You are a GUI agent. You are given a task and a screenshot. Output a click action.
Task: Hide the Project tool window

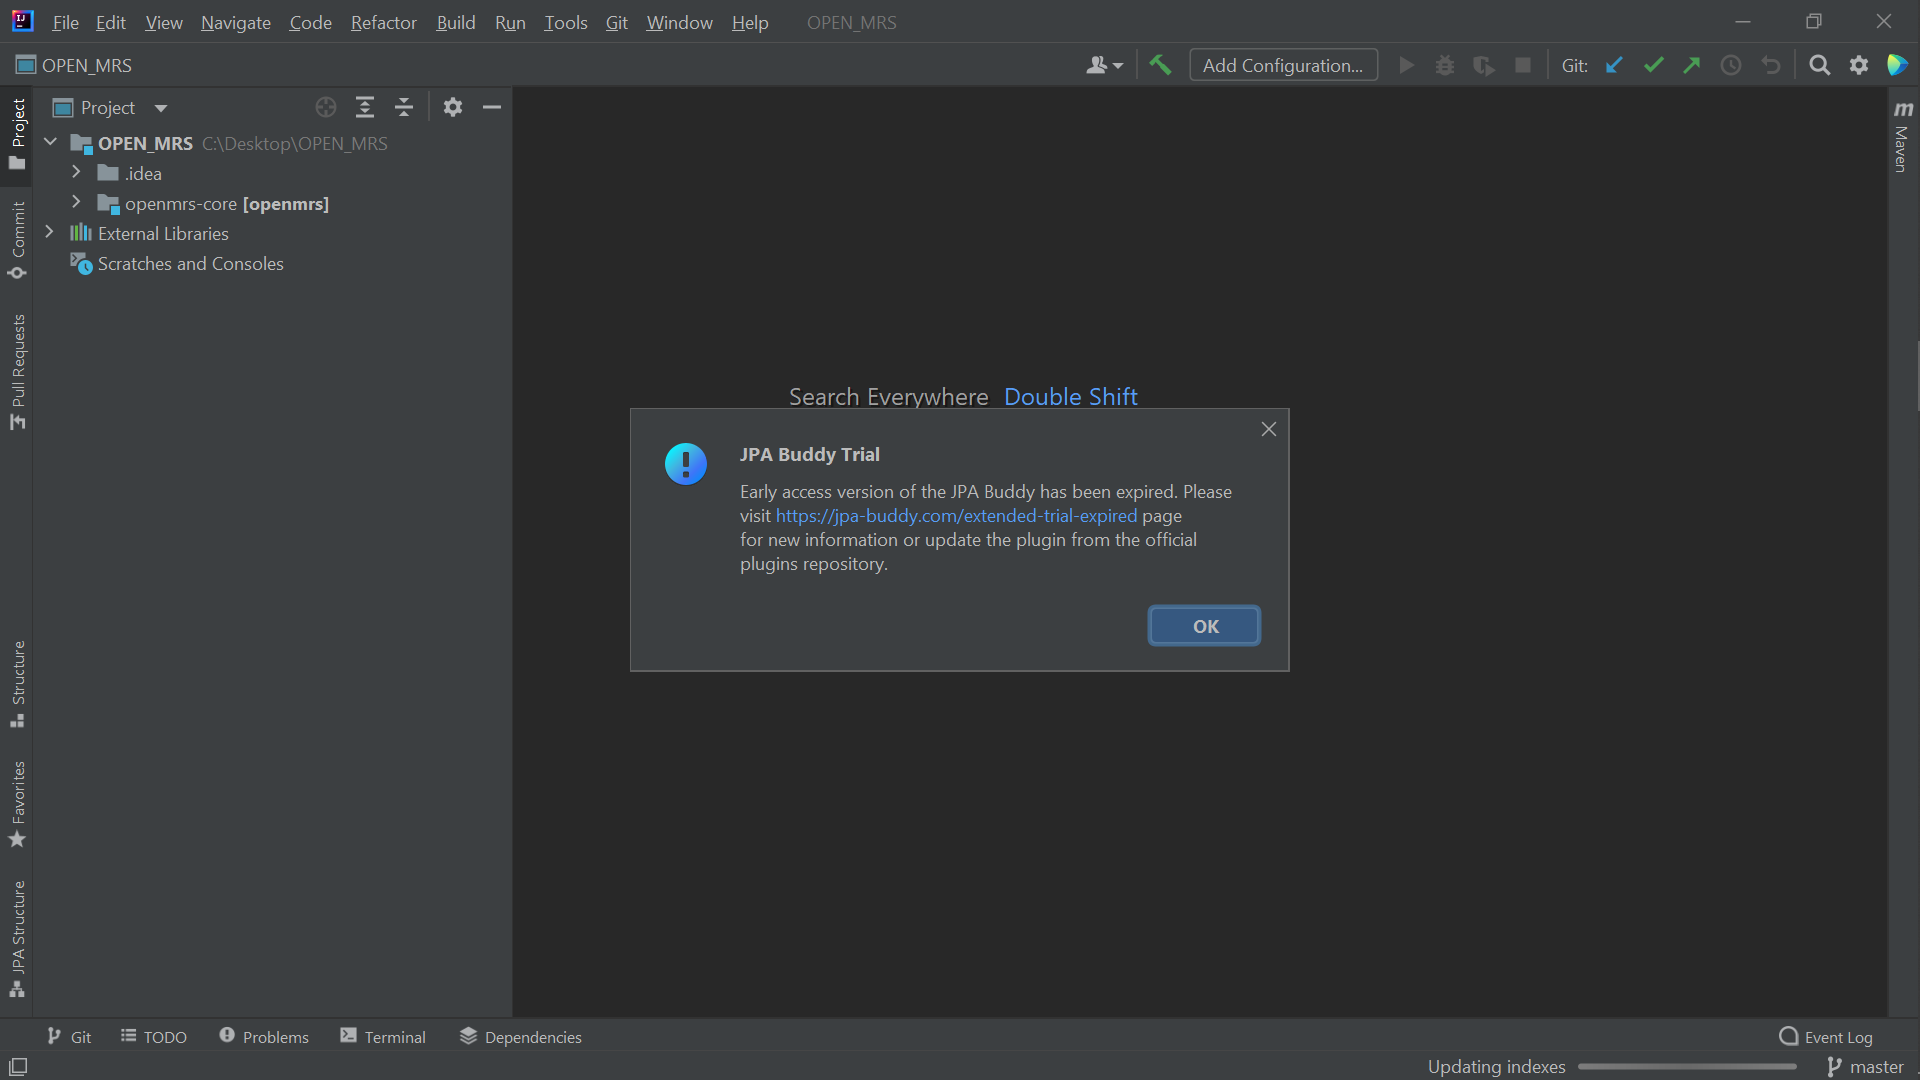click(492, 107)
